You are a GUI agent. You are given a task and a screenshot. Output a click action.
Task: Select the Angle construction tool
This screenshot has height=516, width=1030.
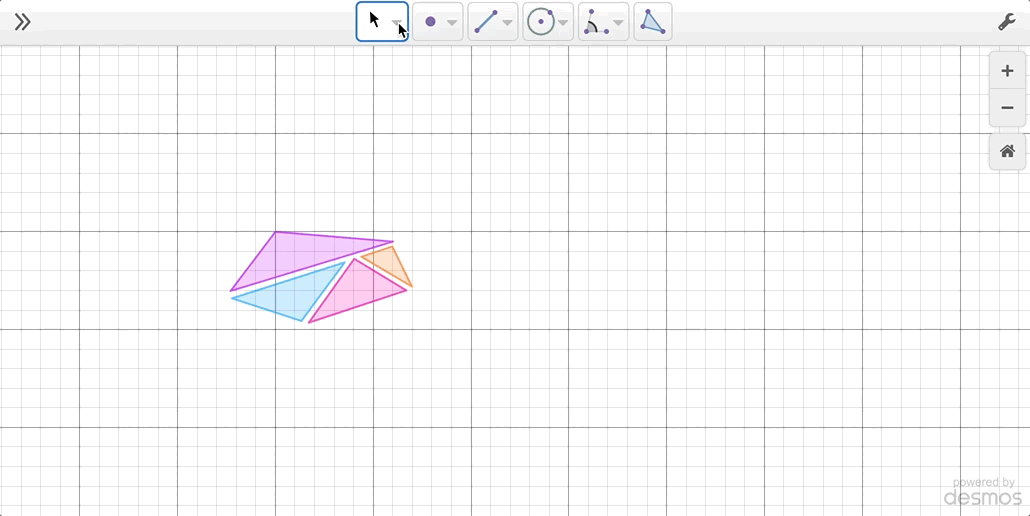[x=594, y=22]
